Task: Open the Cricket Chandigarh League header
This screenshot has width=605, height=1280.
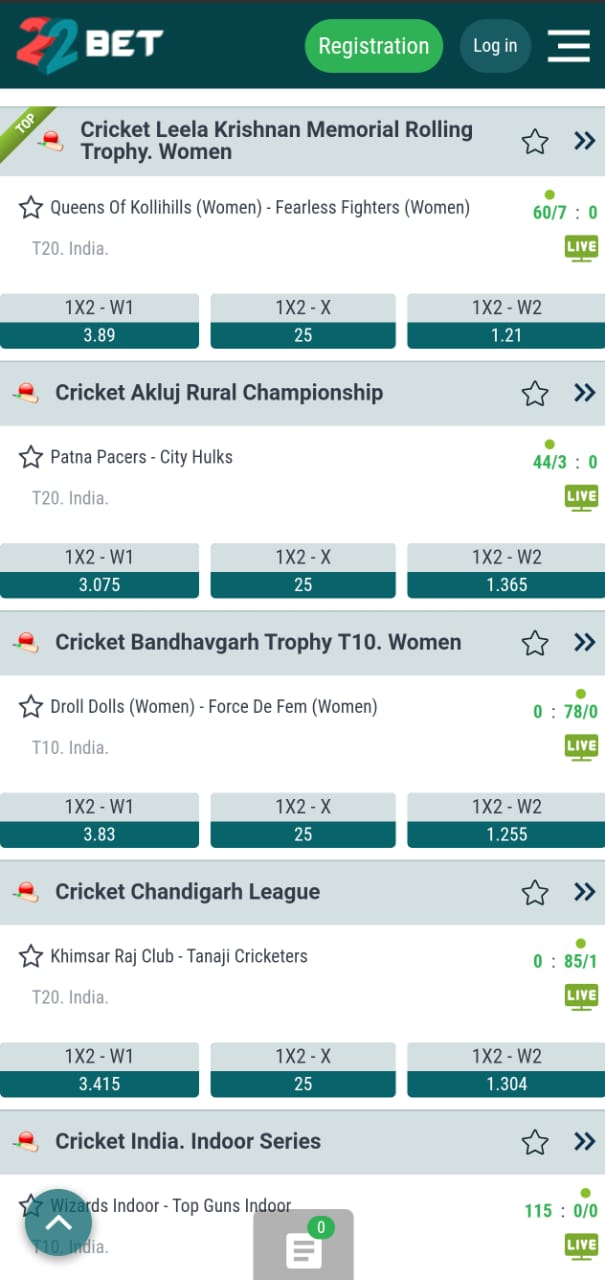Action: pos(188,892)
